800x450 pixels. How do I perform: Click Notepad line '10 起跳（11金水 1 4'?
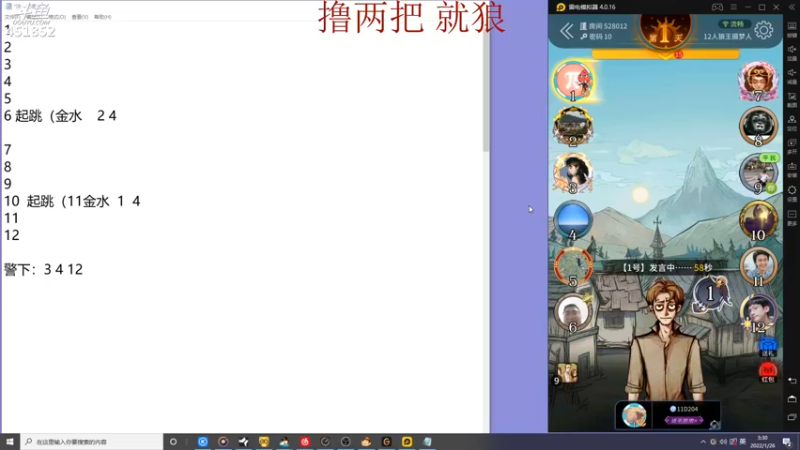click(x=72, y=201)
